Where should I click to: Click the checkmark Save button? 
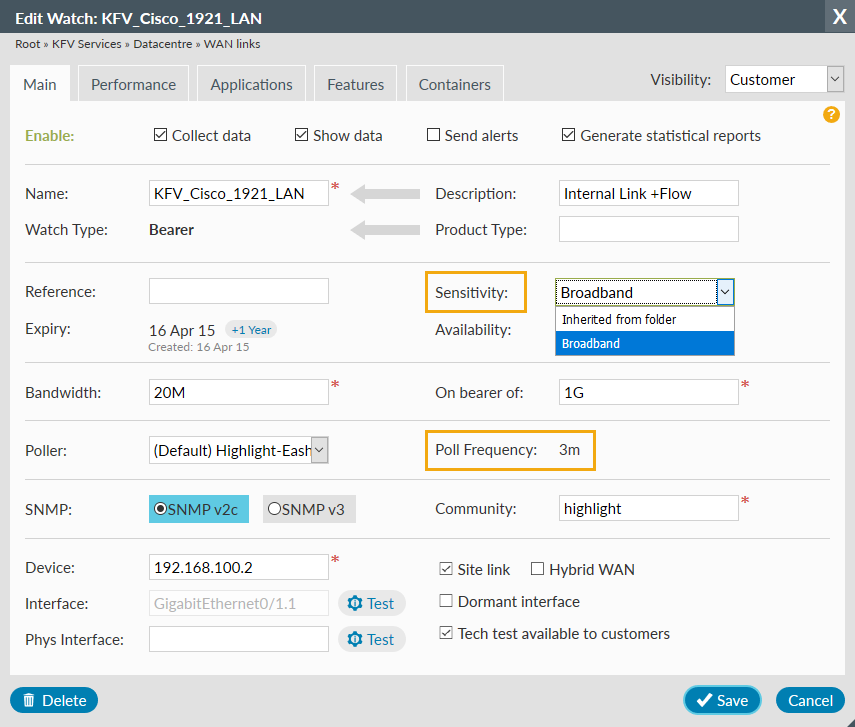click(x=722, y=700)
